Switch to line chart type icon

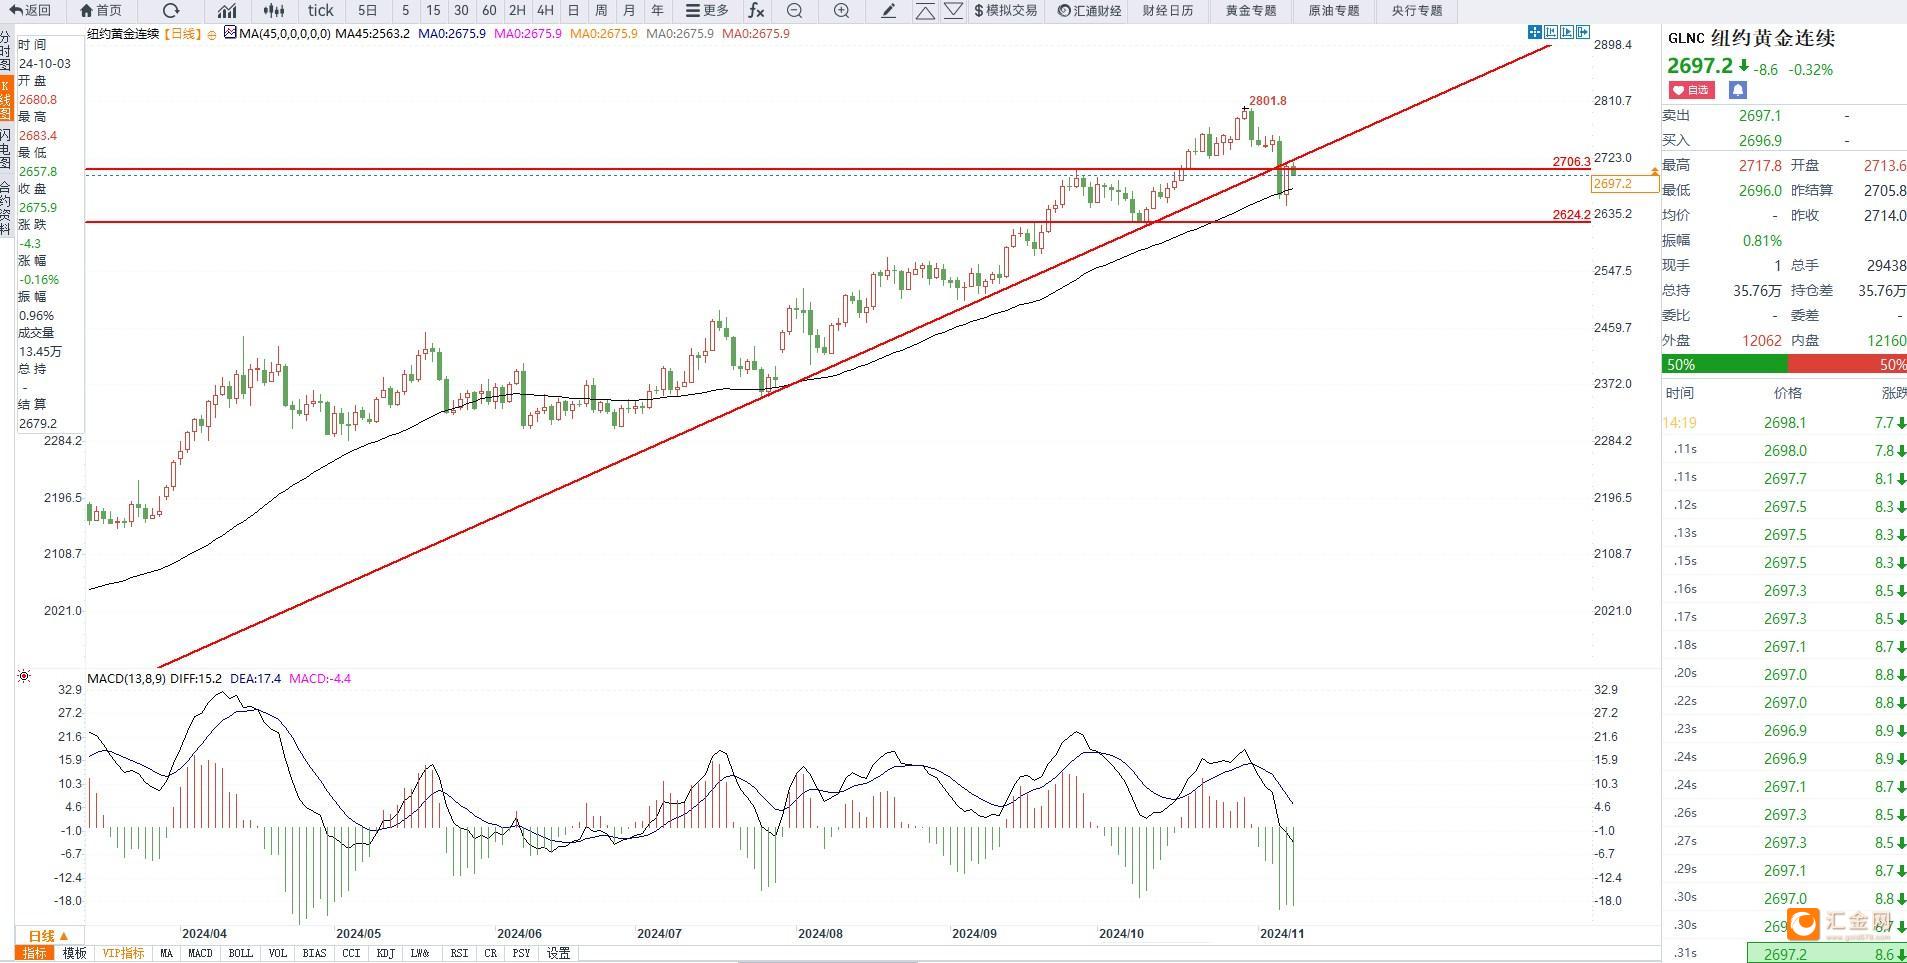click(x=227, y=10)
